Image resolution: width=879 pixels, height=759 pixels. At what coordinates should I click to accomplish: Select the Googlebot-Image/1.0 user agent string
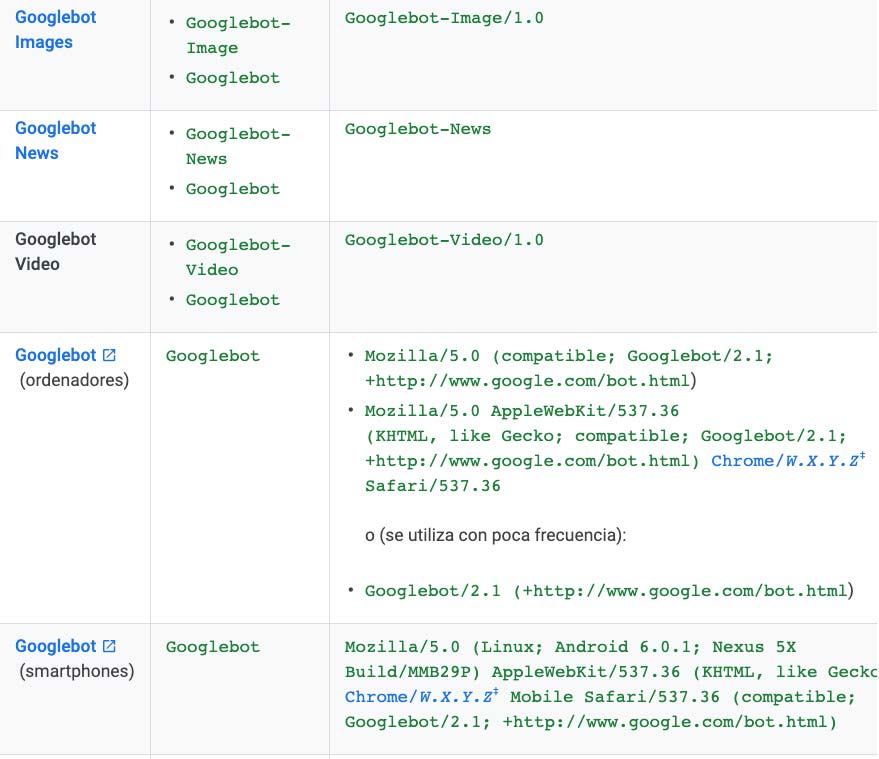point(442,18)
